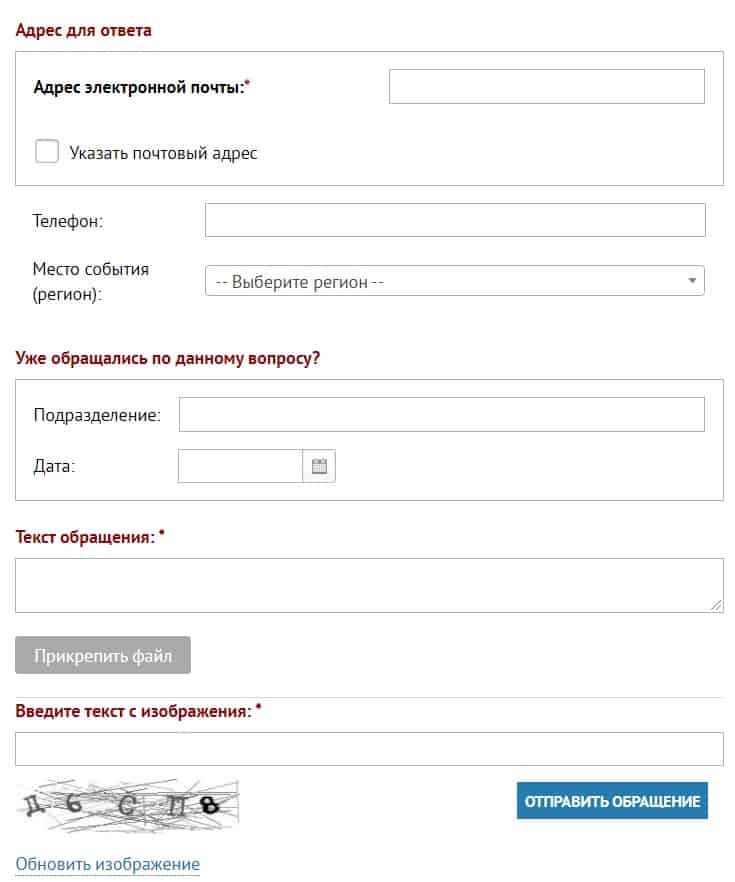Click into the "Телефон" input field

(x=455, y=220)
